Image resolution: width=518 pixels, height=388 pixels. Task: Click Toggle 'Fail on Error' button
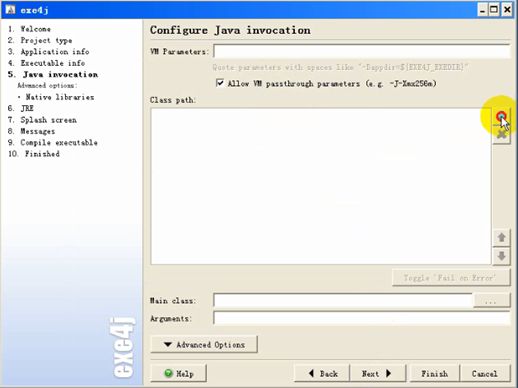451,278
